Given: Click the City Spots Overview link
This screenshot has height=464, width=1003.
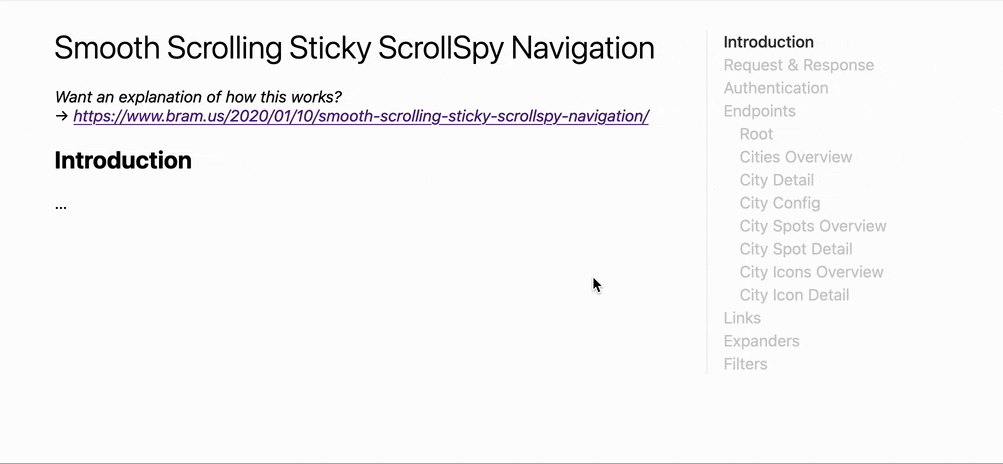Looking at the screenshot, I should [812, 226].
